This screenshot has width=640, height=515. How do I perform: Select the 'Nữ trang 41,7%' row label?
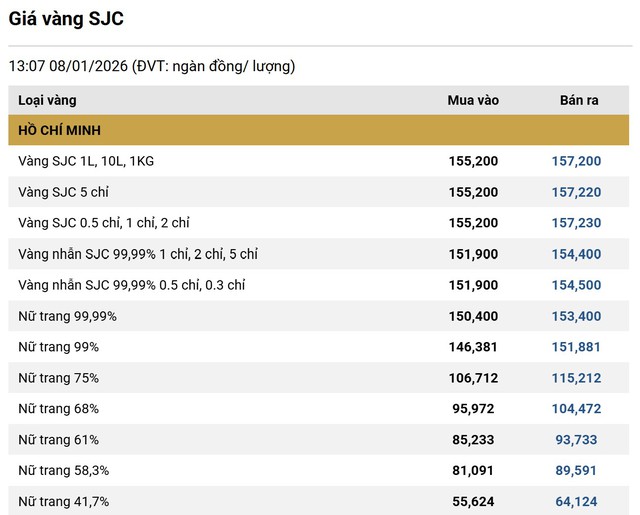63,502
